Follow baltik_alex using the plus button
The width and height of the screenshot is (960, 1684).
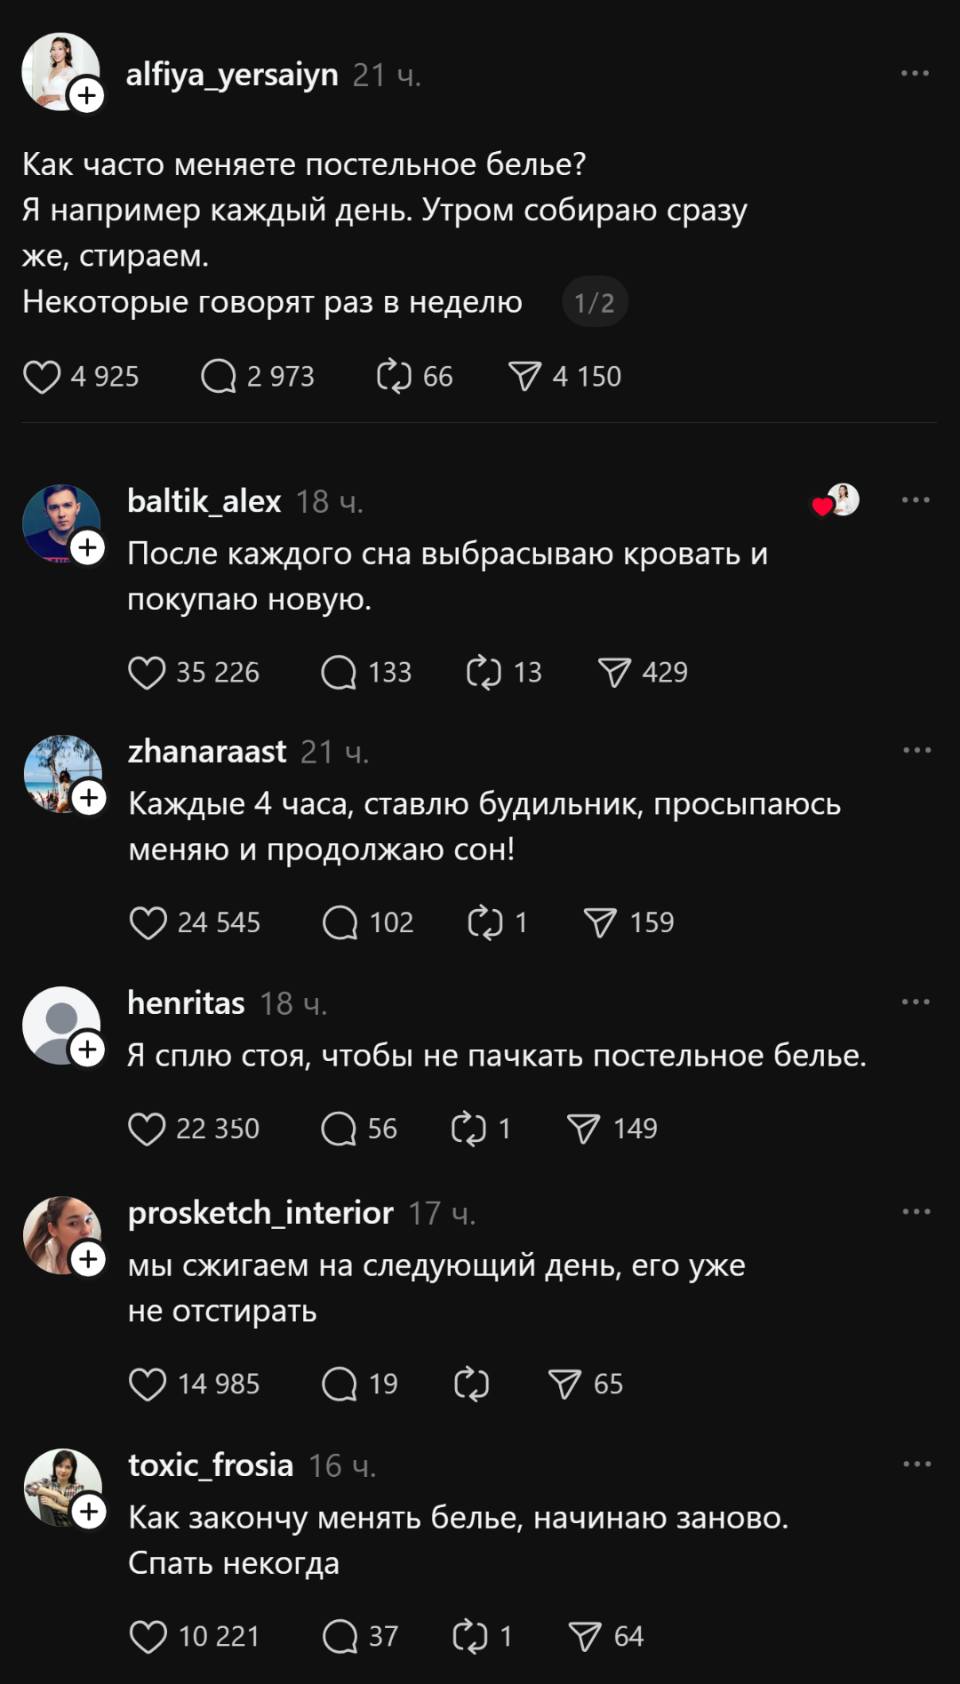tap(88, 548)
